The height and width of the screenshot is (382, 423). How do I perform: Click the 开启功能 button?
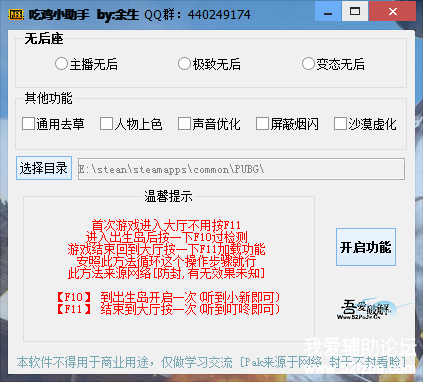[366, 247]
